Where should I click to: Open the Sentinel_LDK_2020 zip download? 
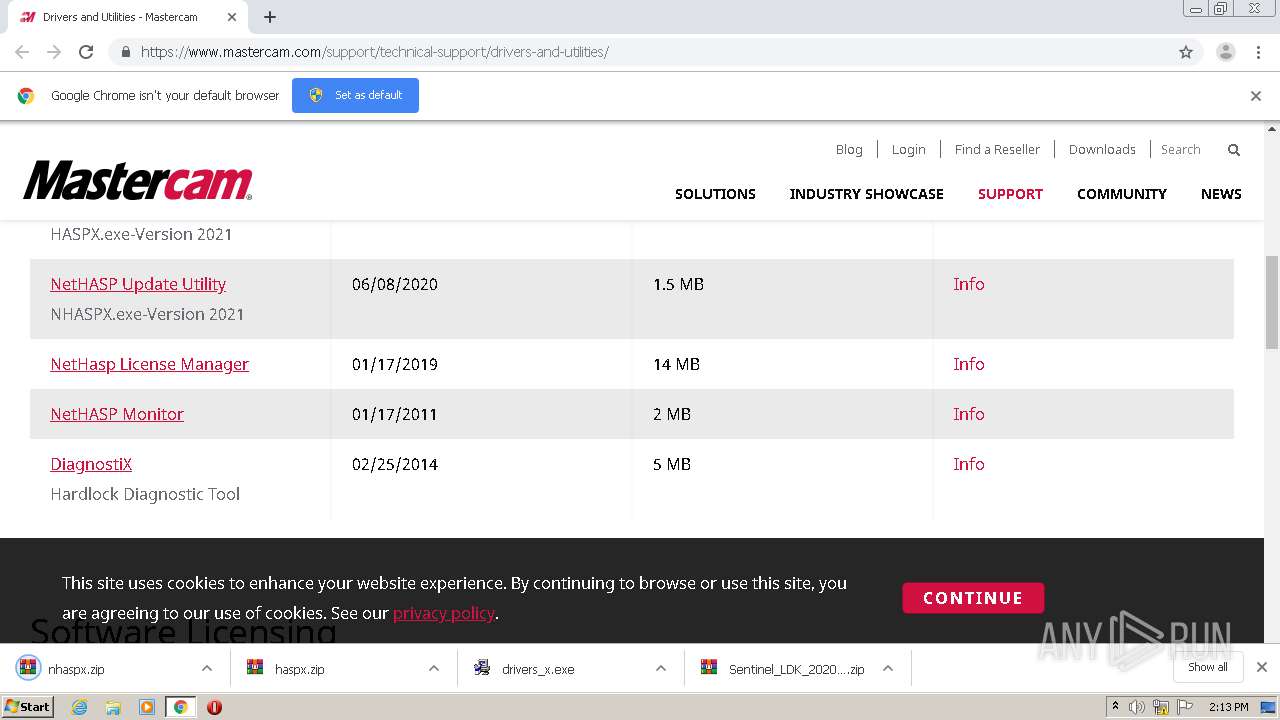pos(796,669)
